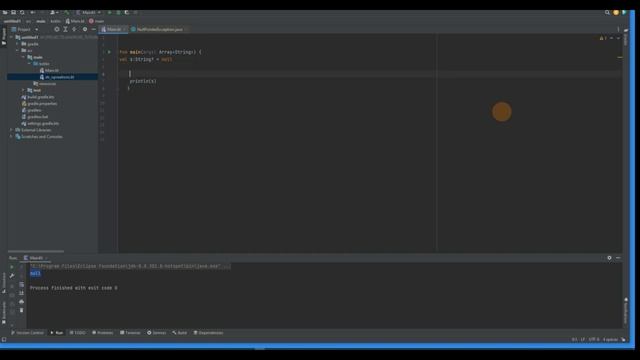Screen dimensions: 640x360
Task: Click the Rerun icon in Run panel
Action: point(12,267)
